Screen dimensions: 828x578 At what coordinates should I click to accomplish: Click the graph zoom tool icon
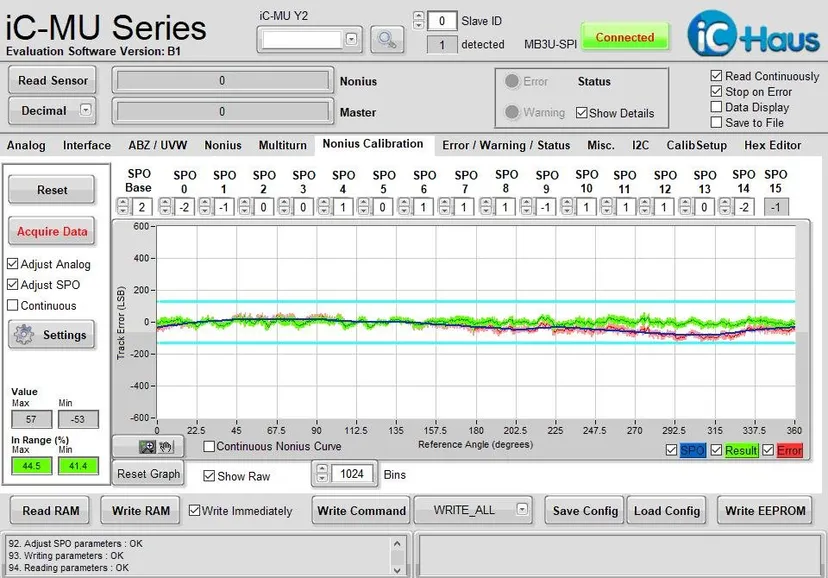click(147, 447)
